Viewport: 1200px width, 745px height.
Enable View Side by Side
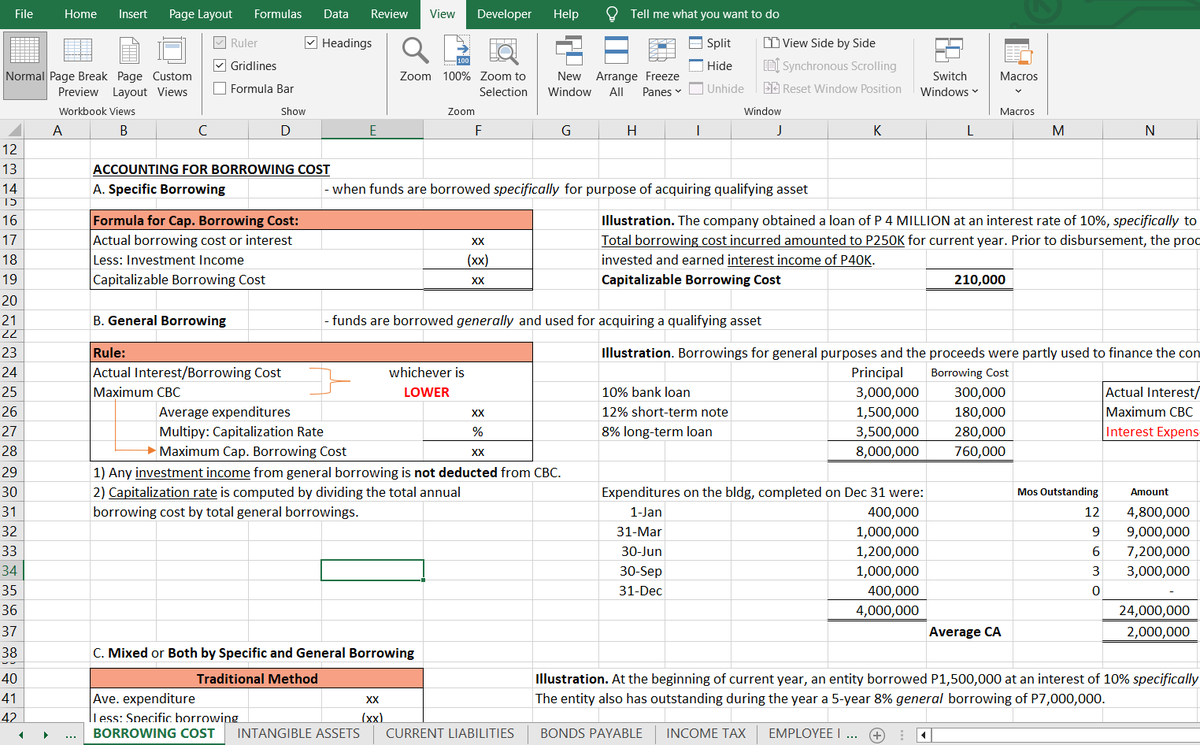820,43
